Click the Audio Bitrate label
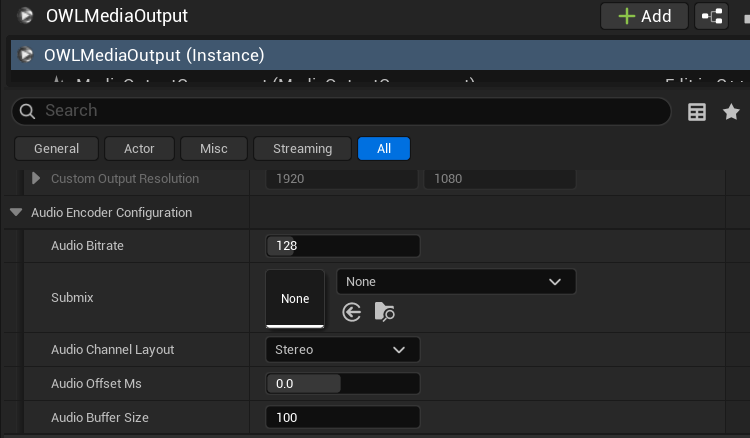This screenshot has height=438, width=750. [87, 246]
